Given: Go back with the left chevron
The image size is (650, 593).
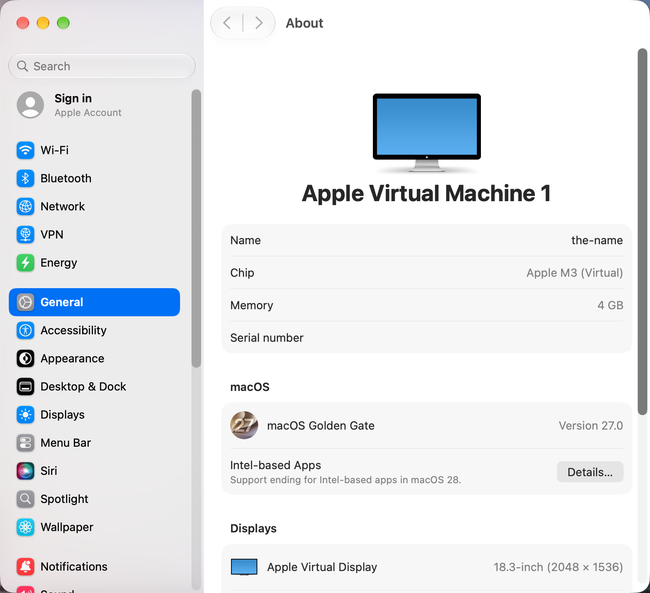Looking at the screenshot, I should pyautogui.click(x=227, y=23).
